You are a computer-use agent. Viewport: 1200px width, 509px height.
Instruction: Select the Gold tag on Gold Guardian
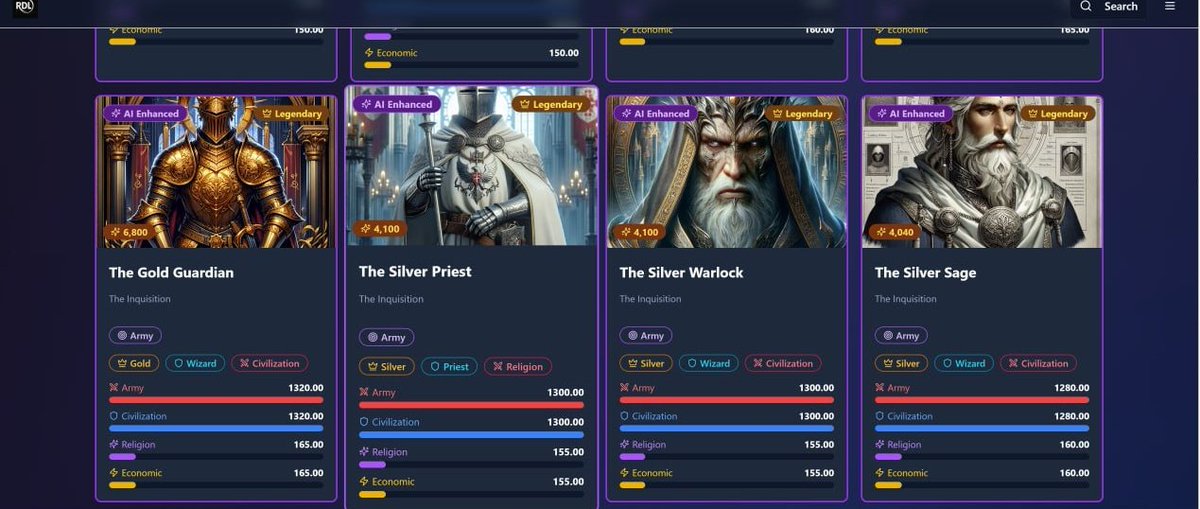point(133,364)
